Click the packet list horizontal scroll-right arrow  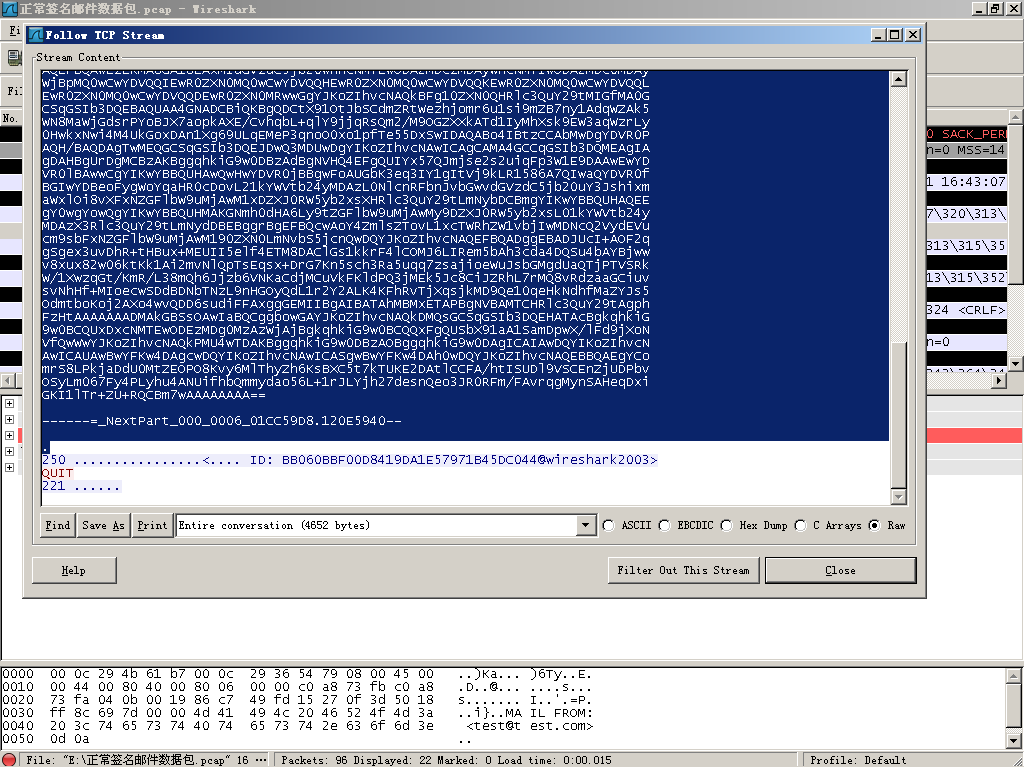(x=999, y=380)
